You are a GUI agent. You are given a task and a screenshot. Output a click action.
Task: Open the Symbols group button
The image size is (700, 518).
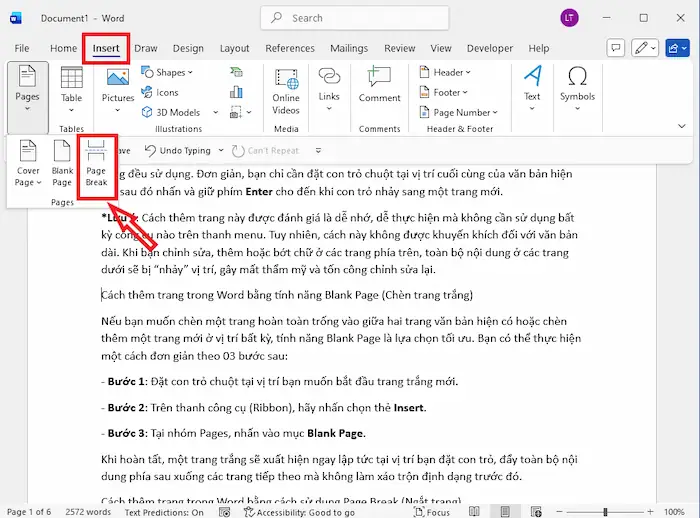coord(577,85)
